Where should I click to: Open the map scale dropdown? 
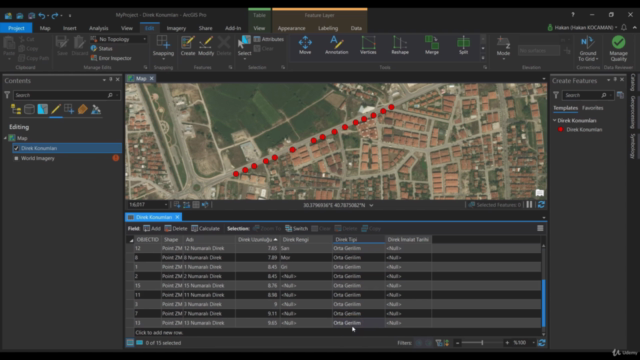point(166,204)
